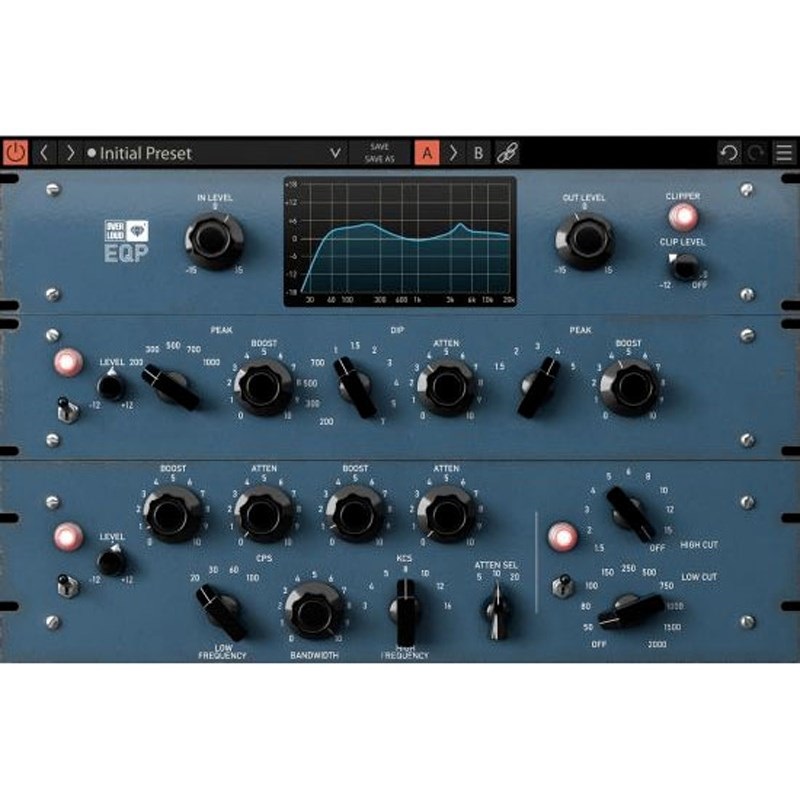Flip the bottom section left toggle switch
This screenshot has height=800, width=800.
click(67, 586)
